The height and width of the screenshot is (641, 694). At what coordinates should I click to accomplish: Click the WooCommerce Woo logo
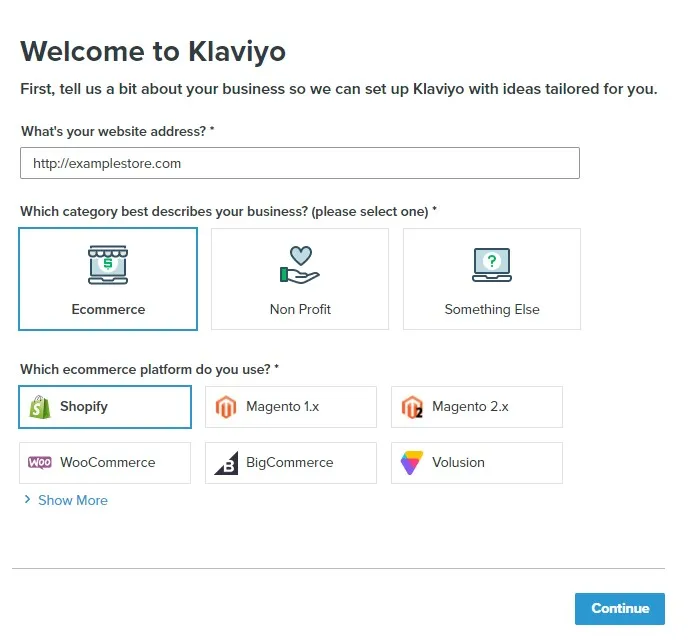40,463
